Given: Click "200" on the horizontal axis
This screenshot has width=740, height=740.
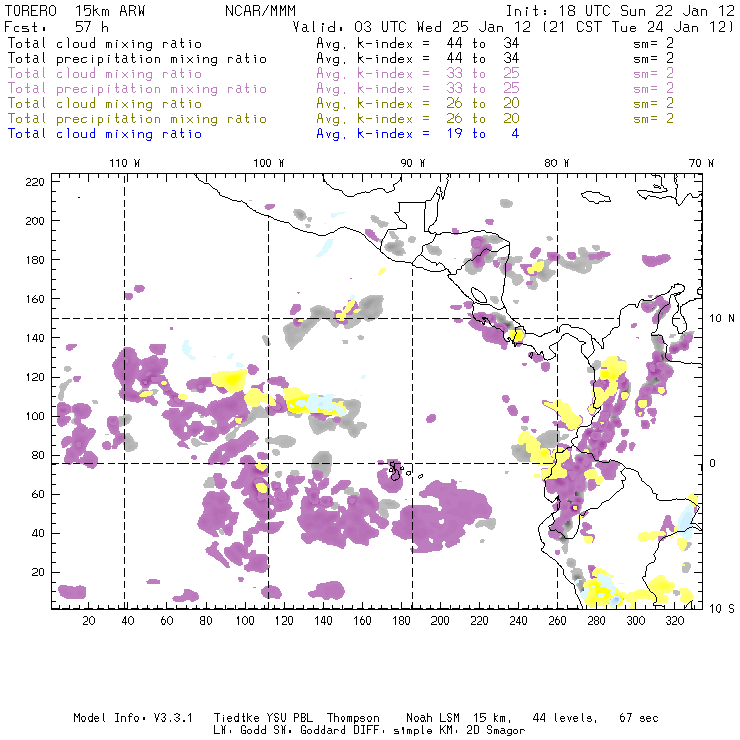Looking at the screenshot, I should pyautogui.click(x=440, y=621).
